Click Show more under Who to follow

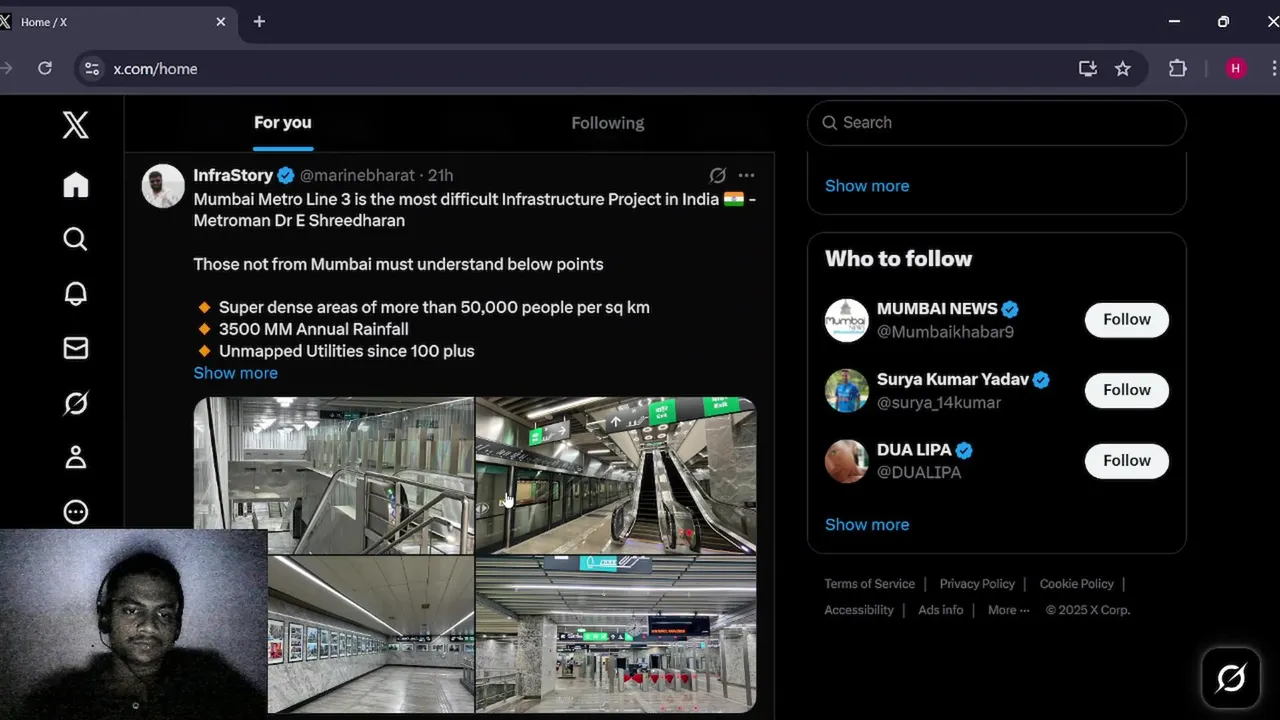(x=867, y=525)
